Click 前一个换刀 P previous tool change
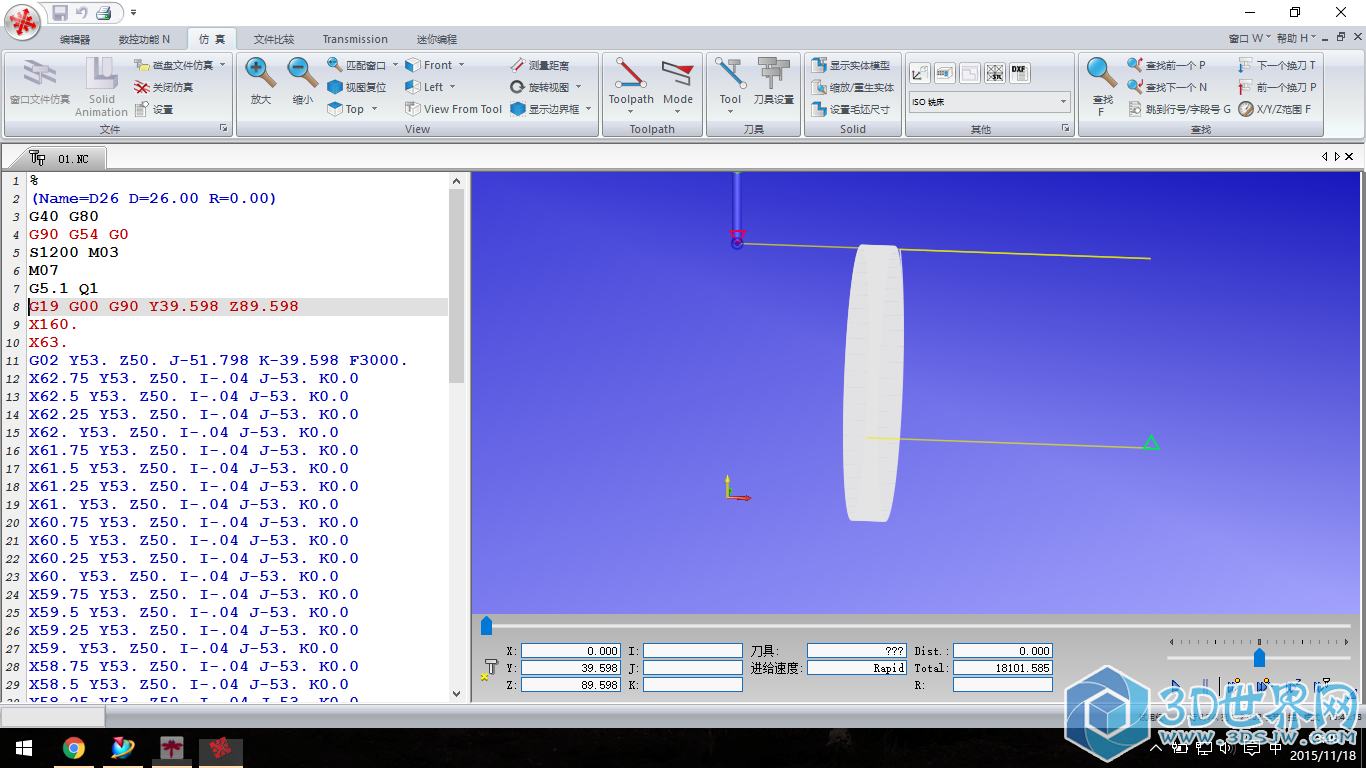Viewport: 1366px width, 768px height. [x=1277, y=87]
